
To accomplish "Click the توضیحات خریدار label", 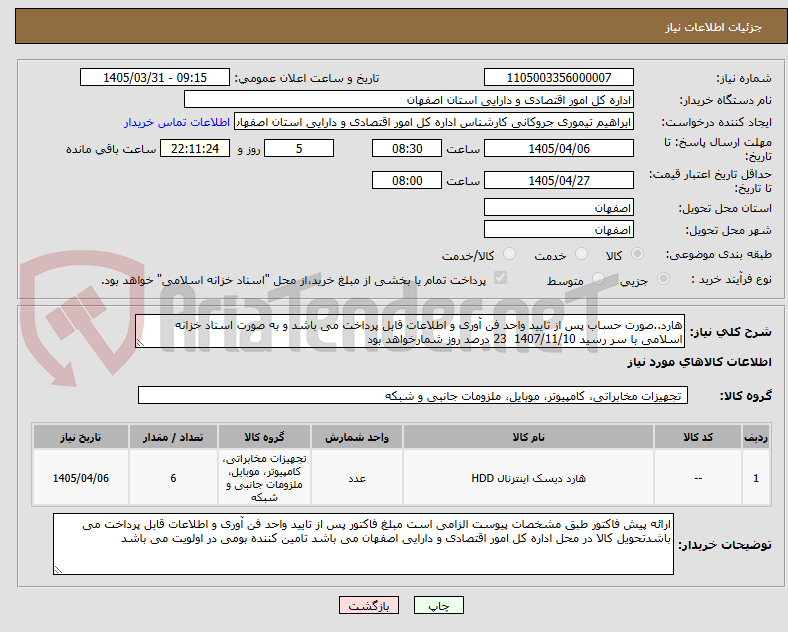I will [x=725, y=545].
